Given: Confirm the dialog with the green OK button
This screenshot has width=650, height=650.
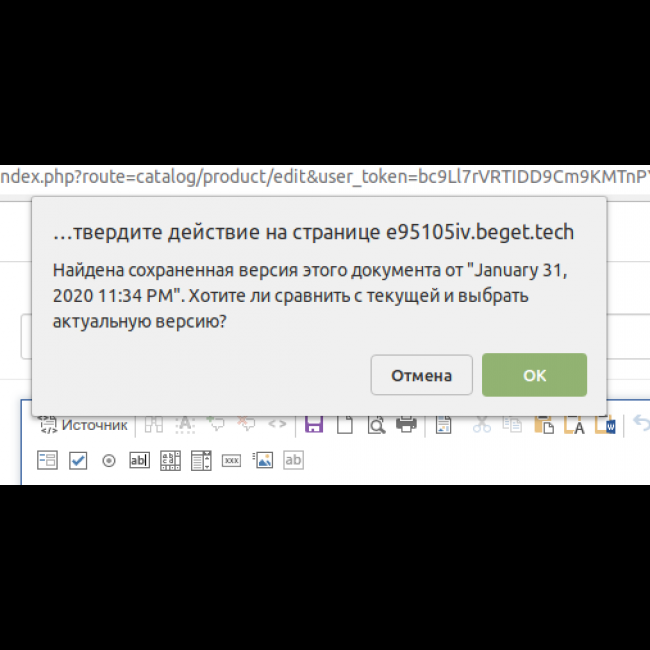Looking at the screenshot, I should [x=534, y=375].
